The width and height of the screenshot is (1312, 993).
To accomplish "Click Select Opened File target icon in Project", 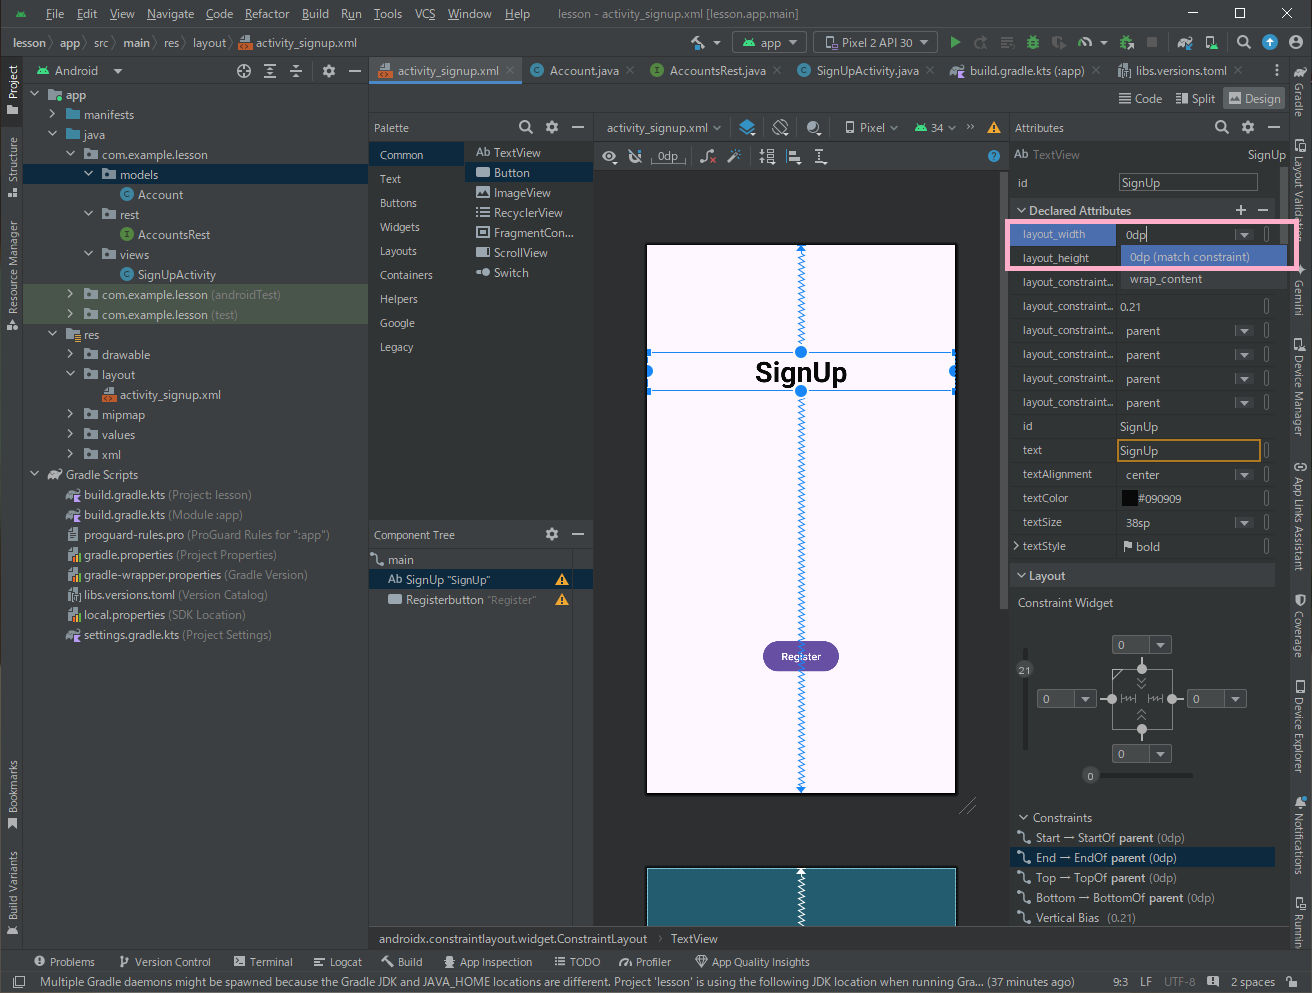I will click(244, 71).
